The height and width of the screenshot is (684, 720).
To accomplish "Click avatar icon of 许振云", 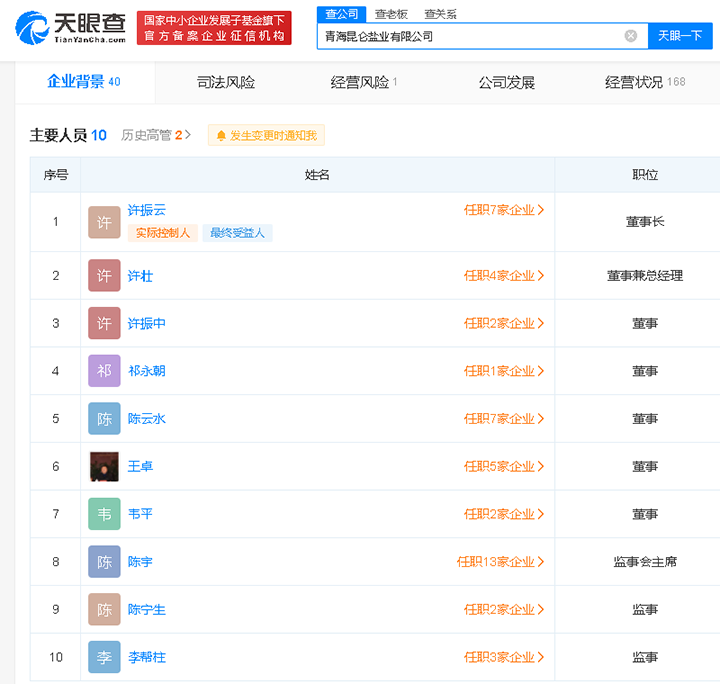I will pyautogui.click(x=104, y=222).
